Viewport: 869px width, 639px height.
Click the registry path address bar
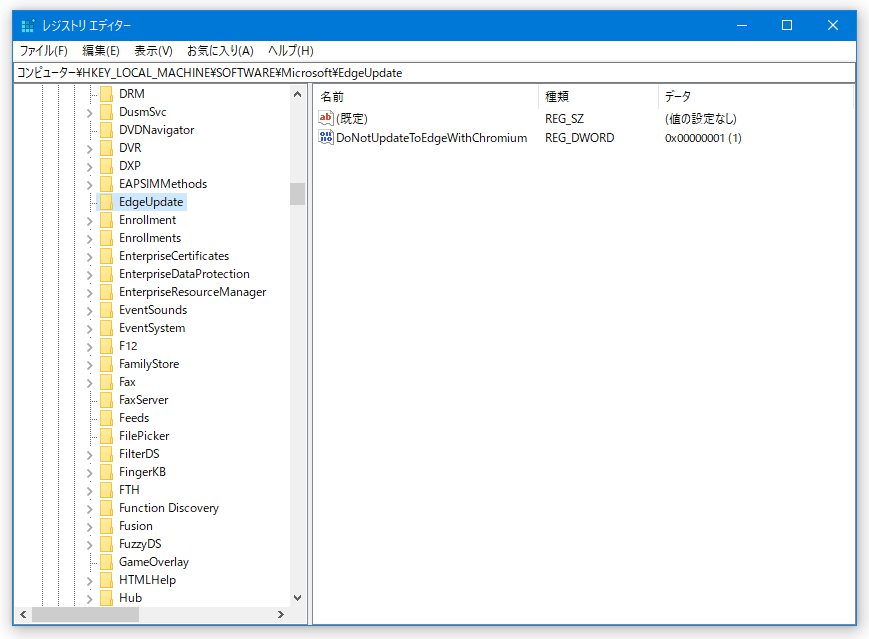pyautogui.click(x=434, y=73)
